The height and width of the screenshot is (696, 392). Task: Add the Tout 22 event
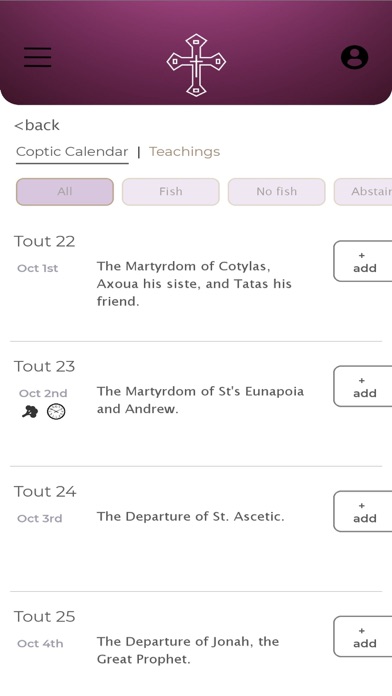tap(363, 261)
